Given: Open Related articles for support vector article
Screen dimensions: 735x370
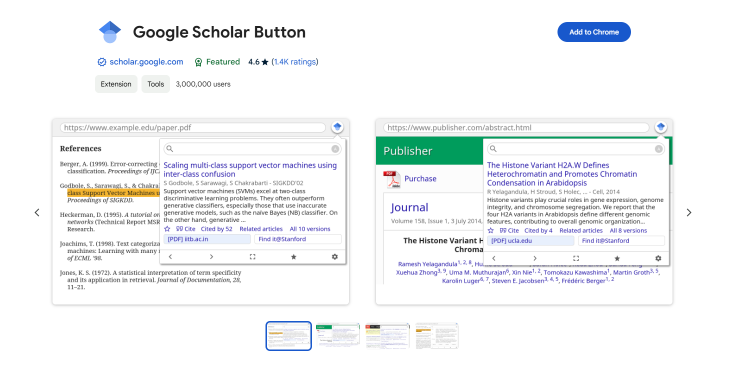Looking at the screenshot, I should click(x=261, y=229).
